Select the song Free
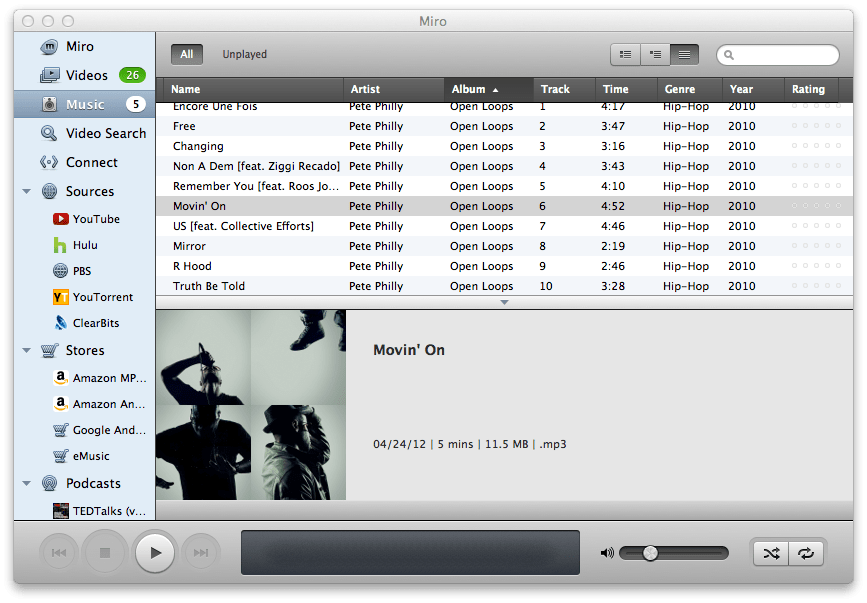The width and height of the screenshot is (867, 603). [x=504, y=126]
